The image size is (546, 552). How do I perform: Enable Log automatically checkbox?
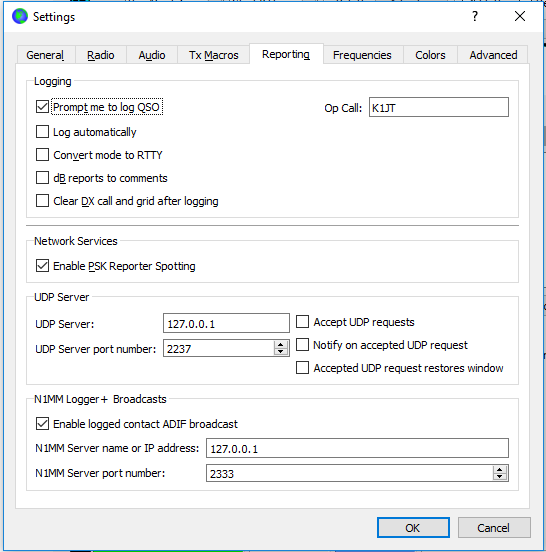pos(42,132)
